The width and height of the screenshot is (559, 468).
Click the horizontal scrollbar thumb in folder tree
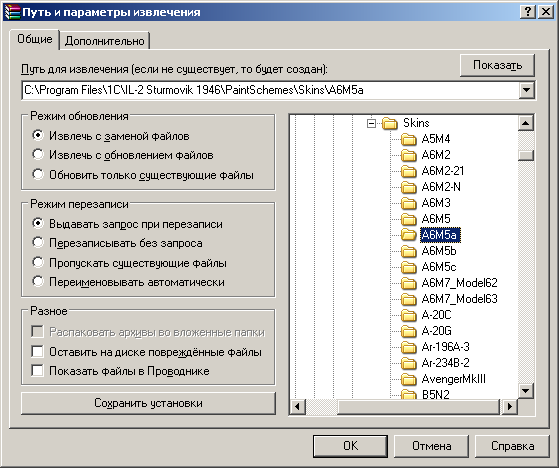click(418, 406)
